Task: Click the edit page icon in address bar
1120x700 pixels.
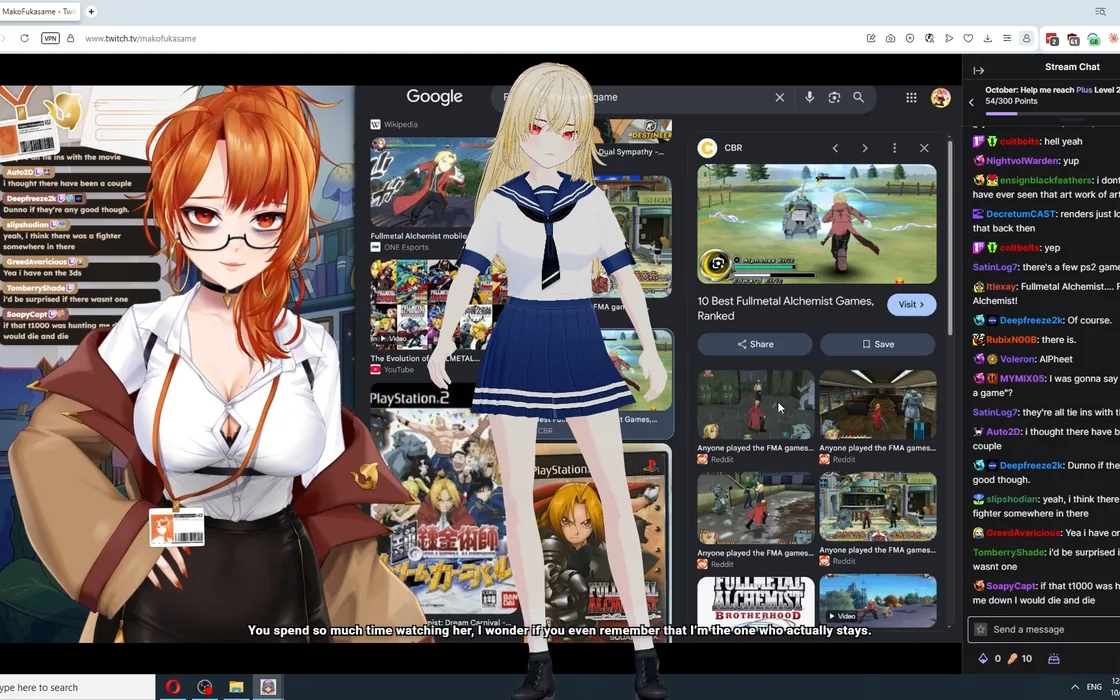Action: pos(871,39)
